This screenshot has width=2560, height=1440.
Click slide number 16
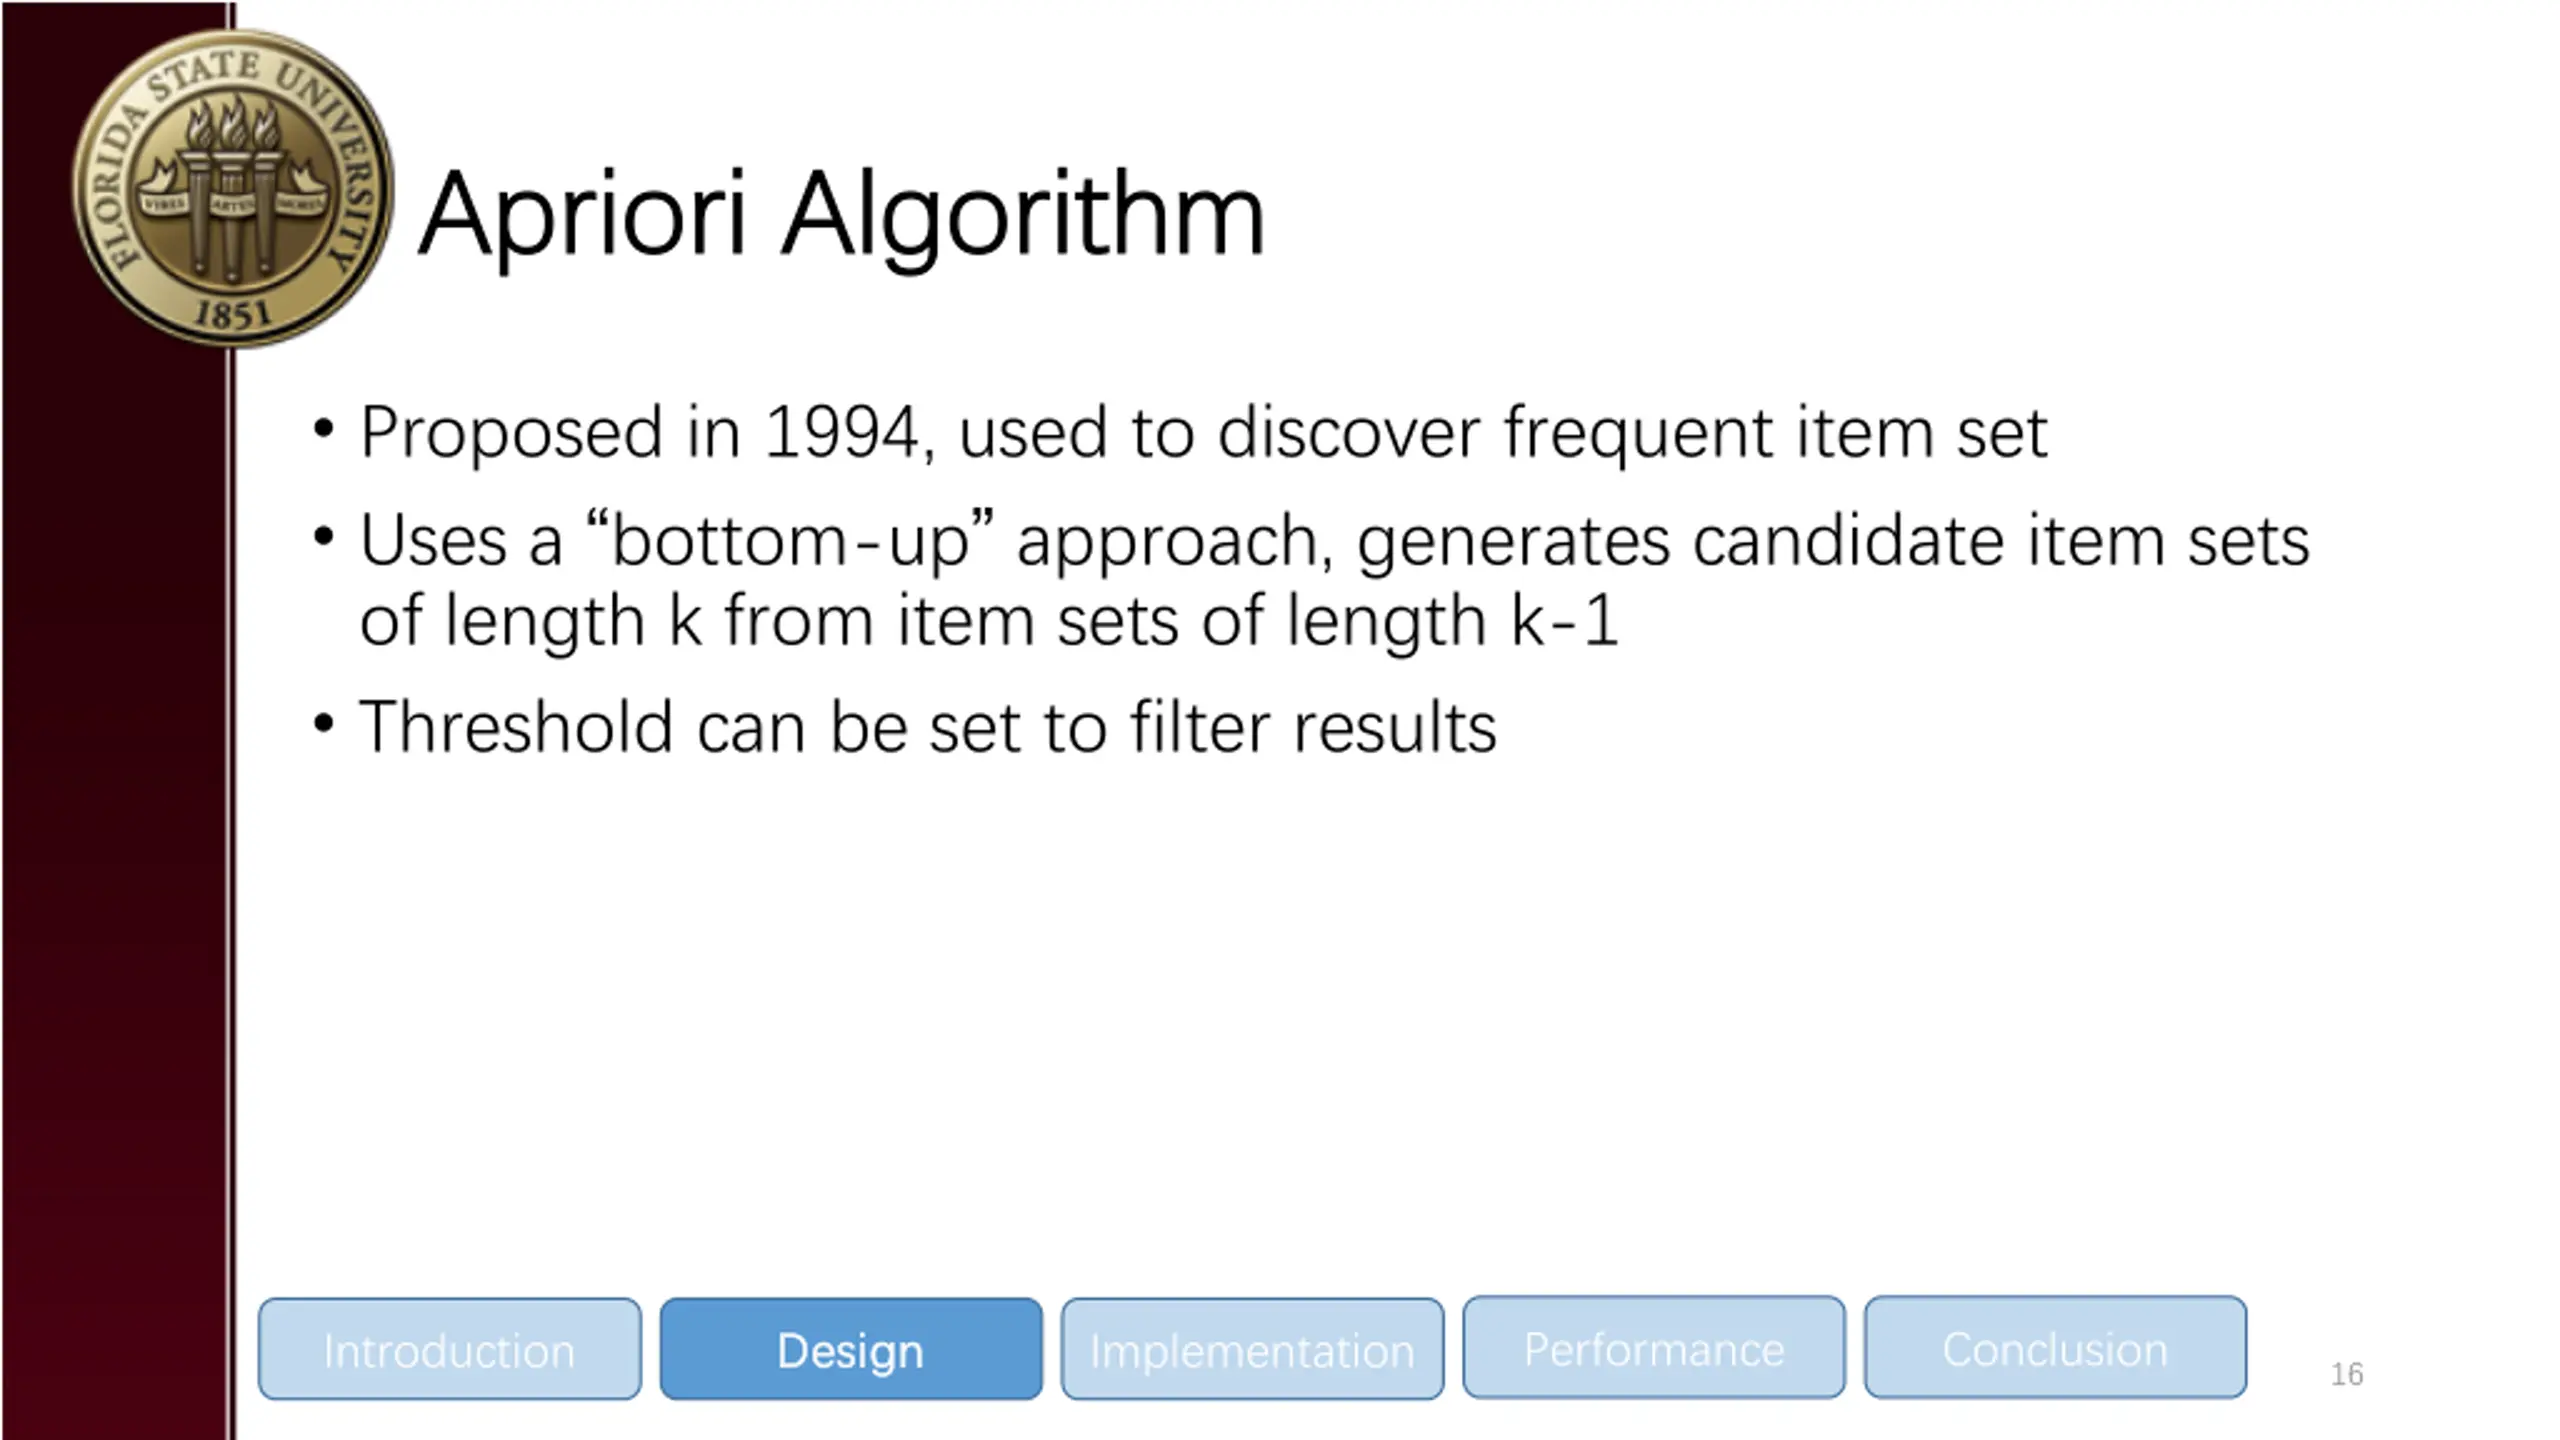pyautogui.click(x=2346, y=1374)
